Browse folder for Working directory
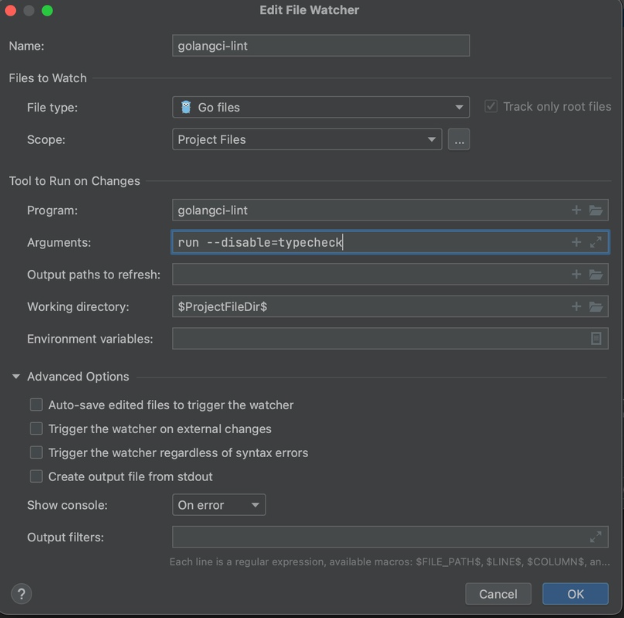 click(596, 306)
